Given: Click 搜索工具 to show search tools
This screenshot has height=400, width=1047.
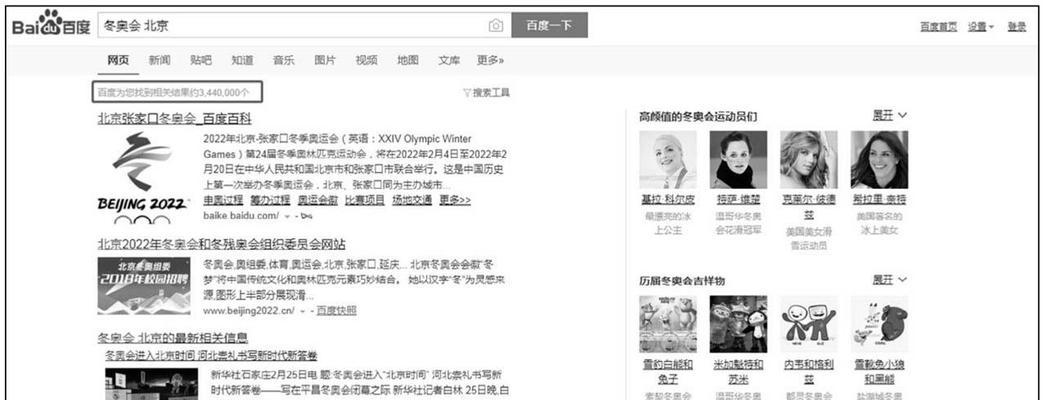Looking at the screenshot, I should pos(491,93).
